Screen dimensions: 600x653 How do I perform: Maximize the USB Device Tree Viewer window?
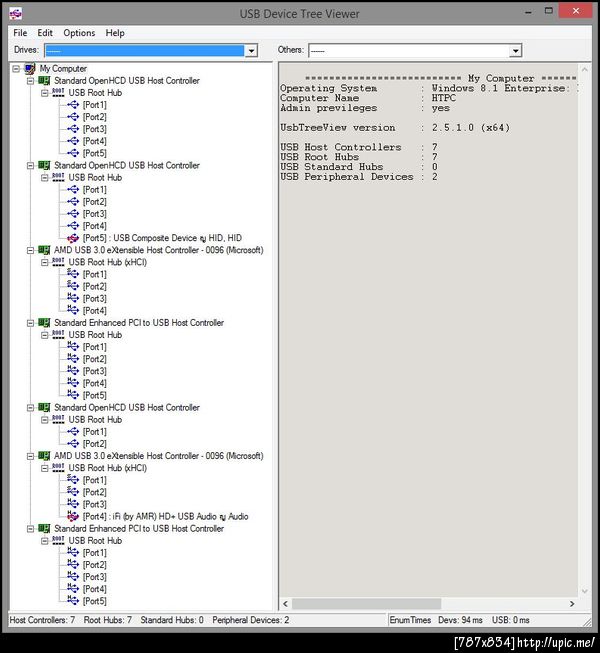549,11
